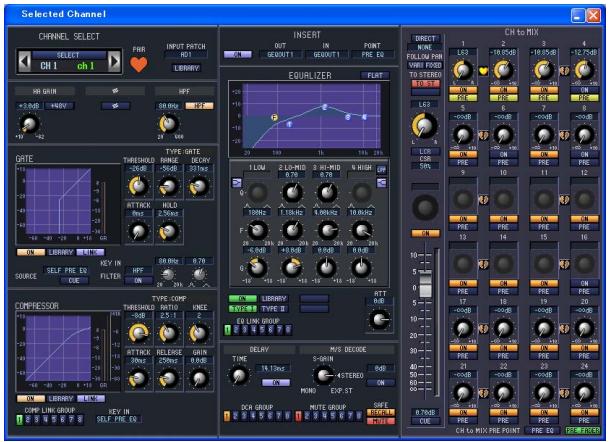Open the INPUT PATCH AD1 selector
The image size is (609, 442).
pos(186,55)
